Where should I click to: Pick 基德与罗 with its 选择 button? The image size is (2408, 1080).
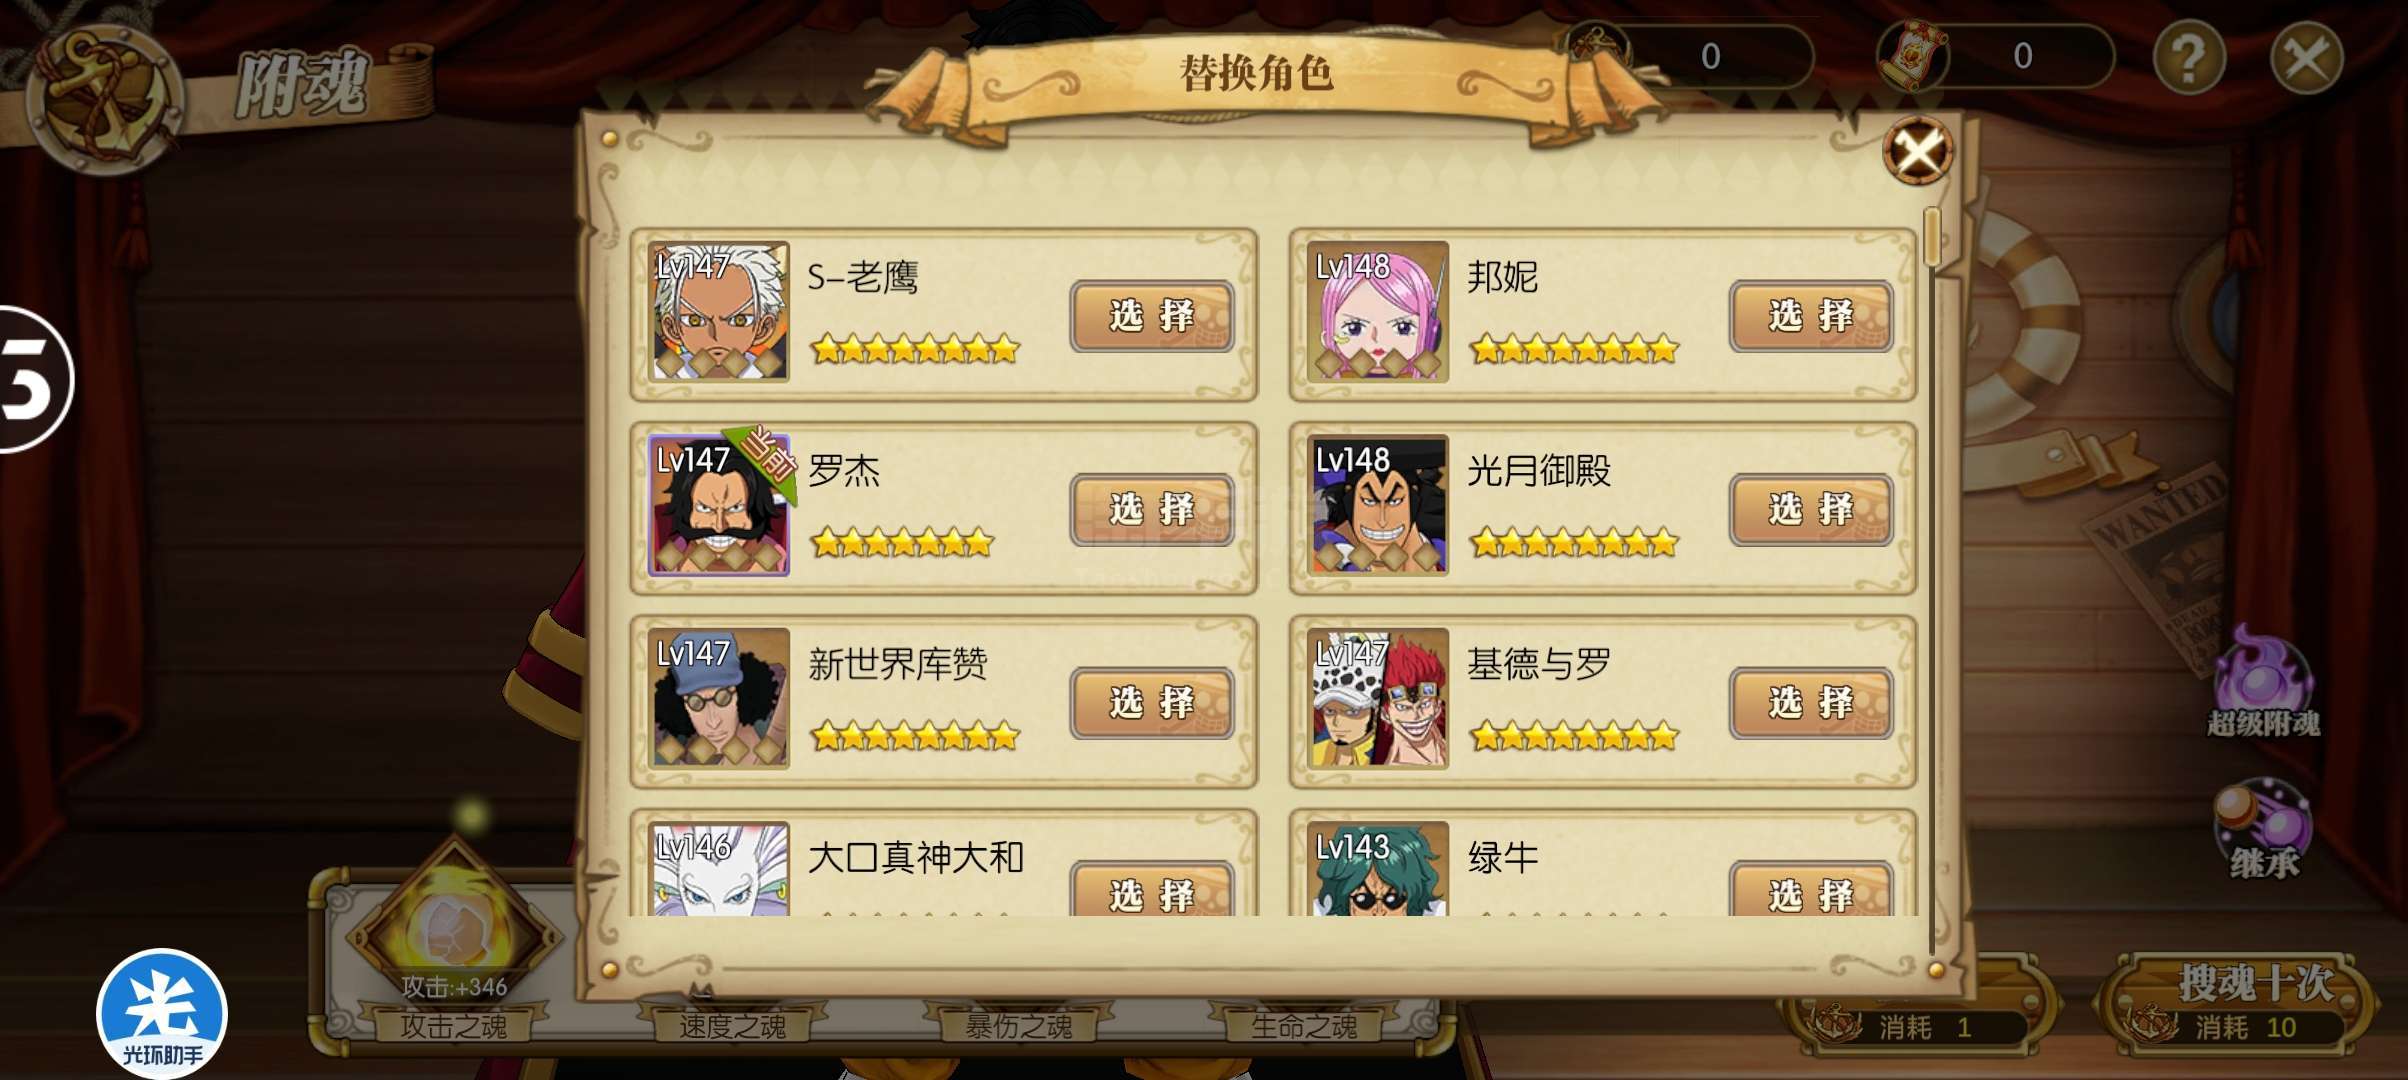pyautogui.click(x=1811, y=703)
